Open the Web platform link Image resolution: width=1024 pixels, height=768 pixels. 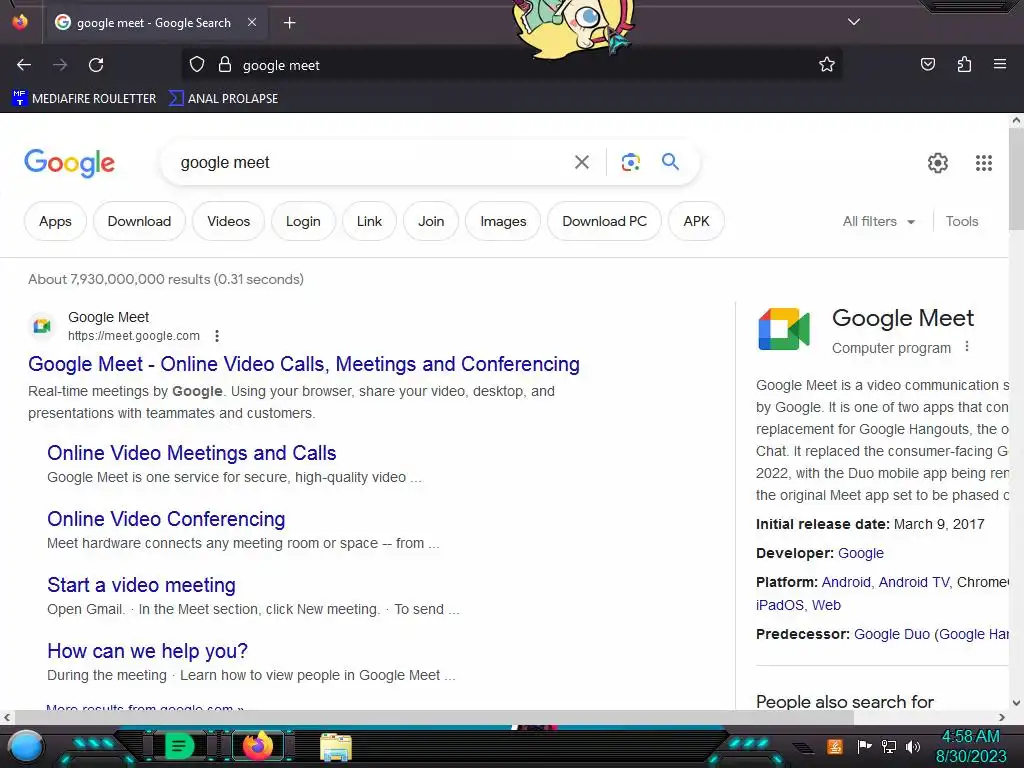[826, 605]
